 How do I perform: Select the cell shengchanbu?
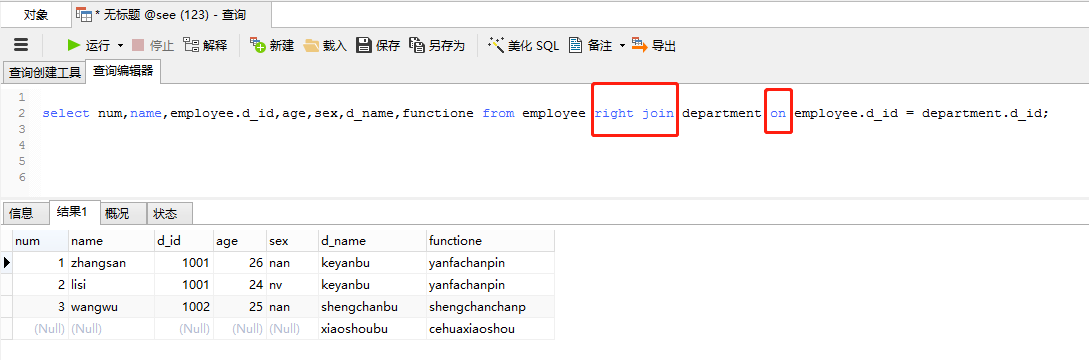pos(372,306)
